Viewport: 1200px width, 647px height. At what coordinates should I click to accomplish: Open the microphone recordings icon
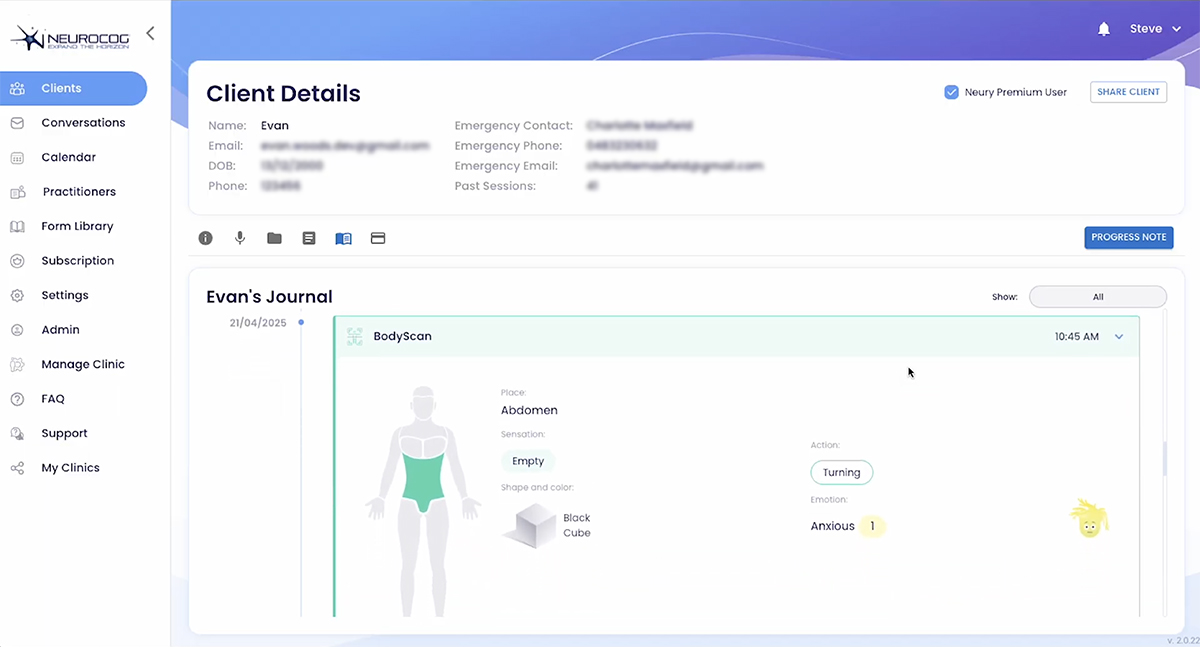pos(240,238)
